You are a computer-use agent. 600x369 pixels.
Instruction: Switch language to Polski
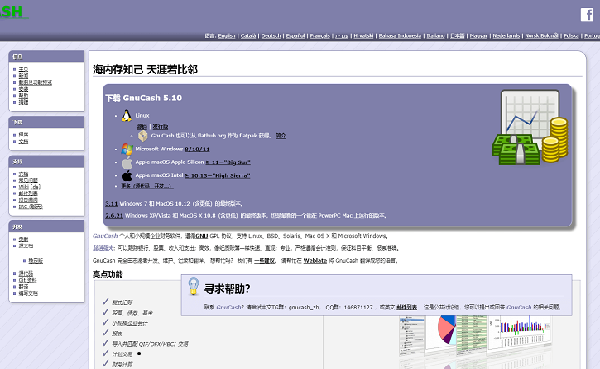point(571,36)
